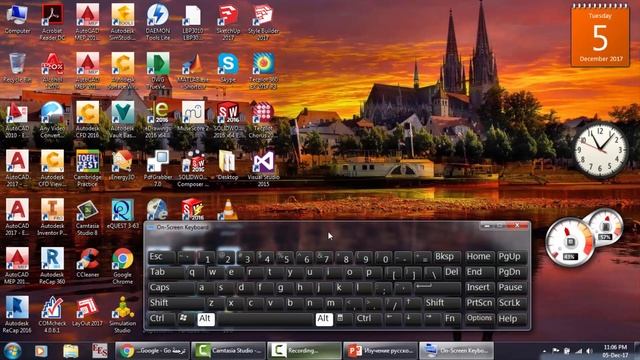Switch to On-Screen Keyboard taskbar button

click(456, 351)
